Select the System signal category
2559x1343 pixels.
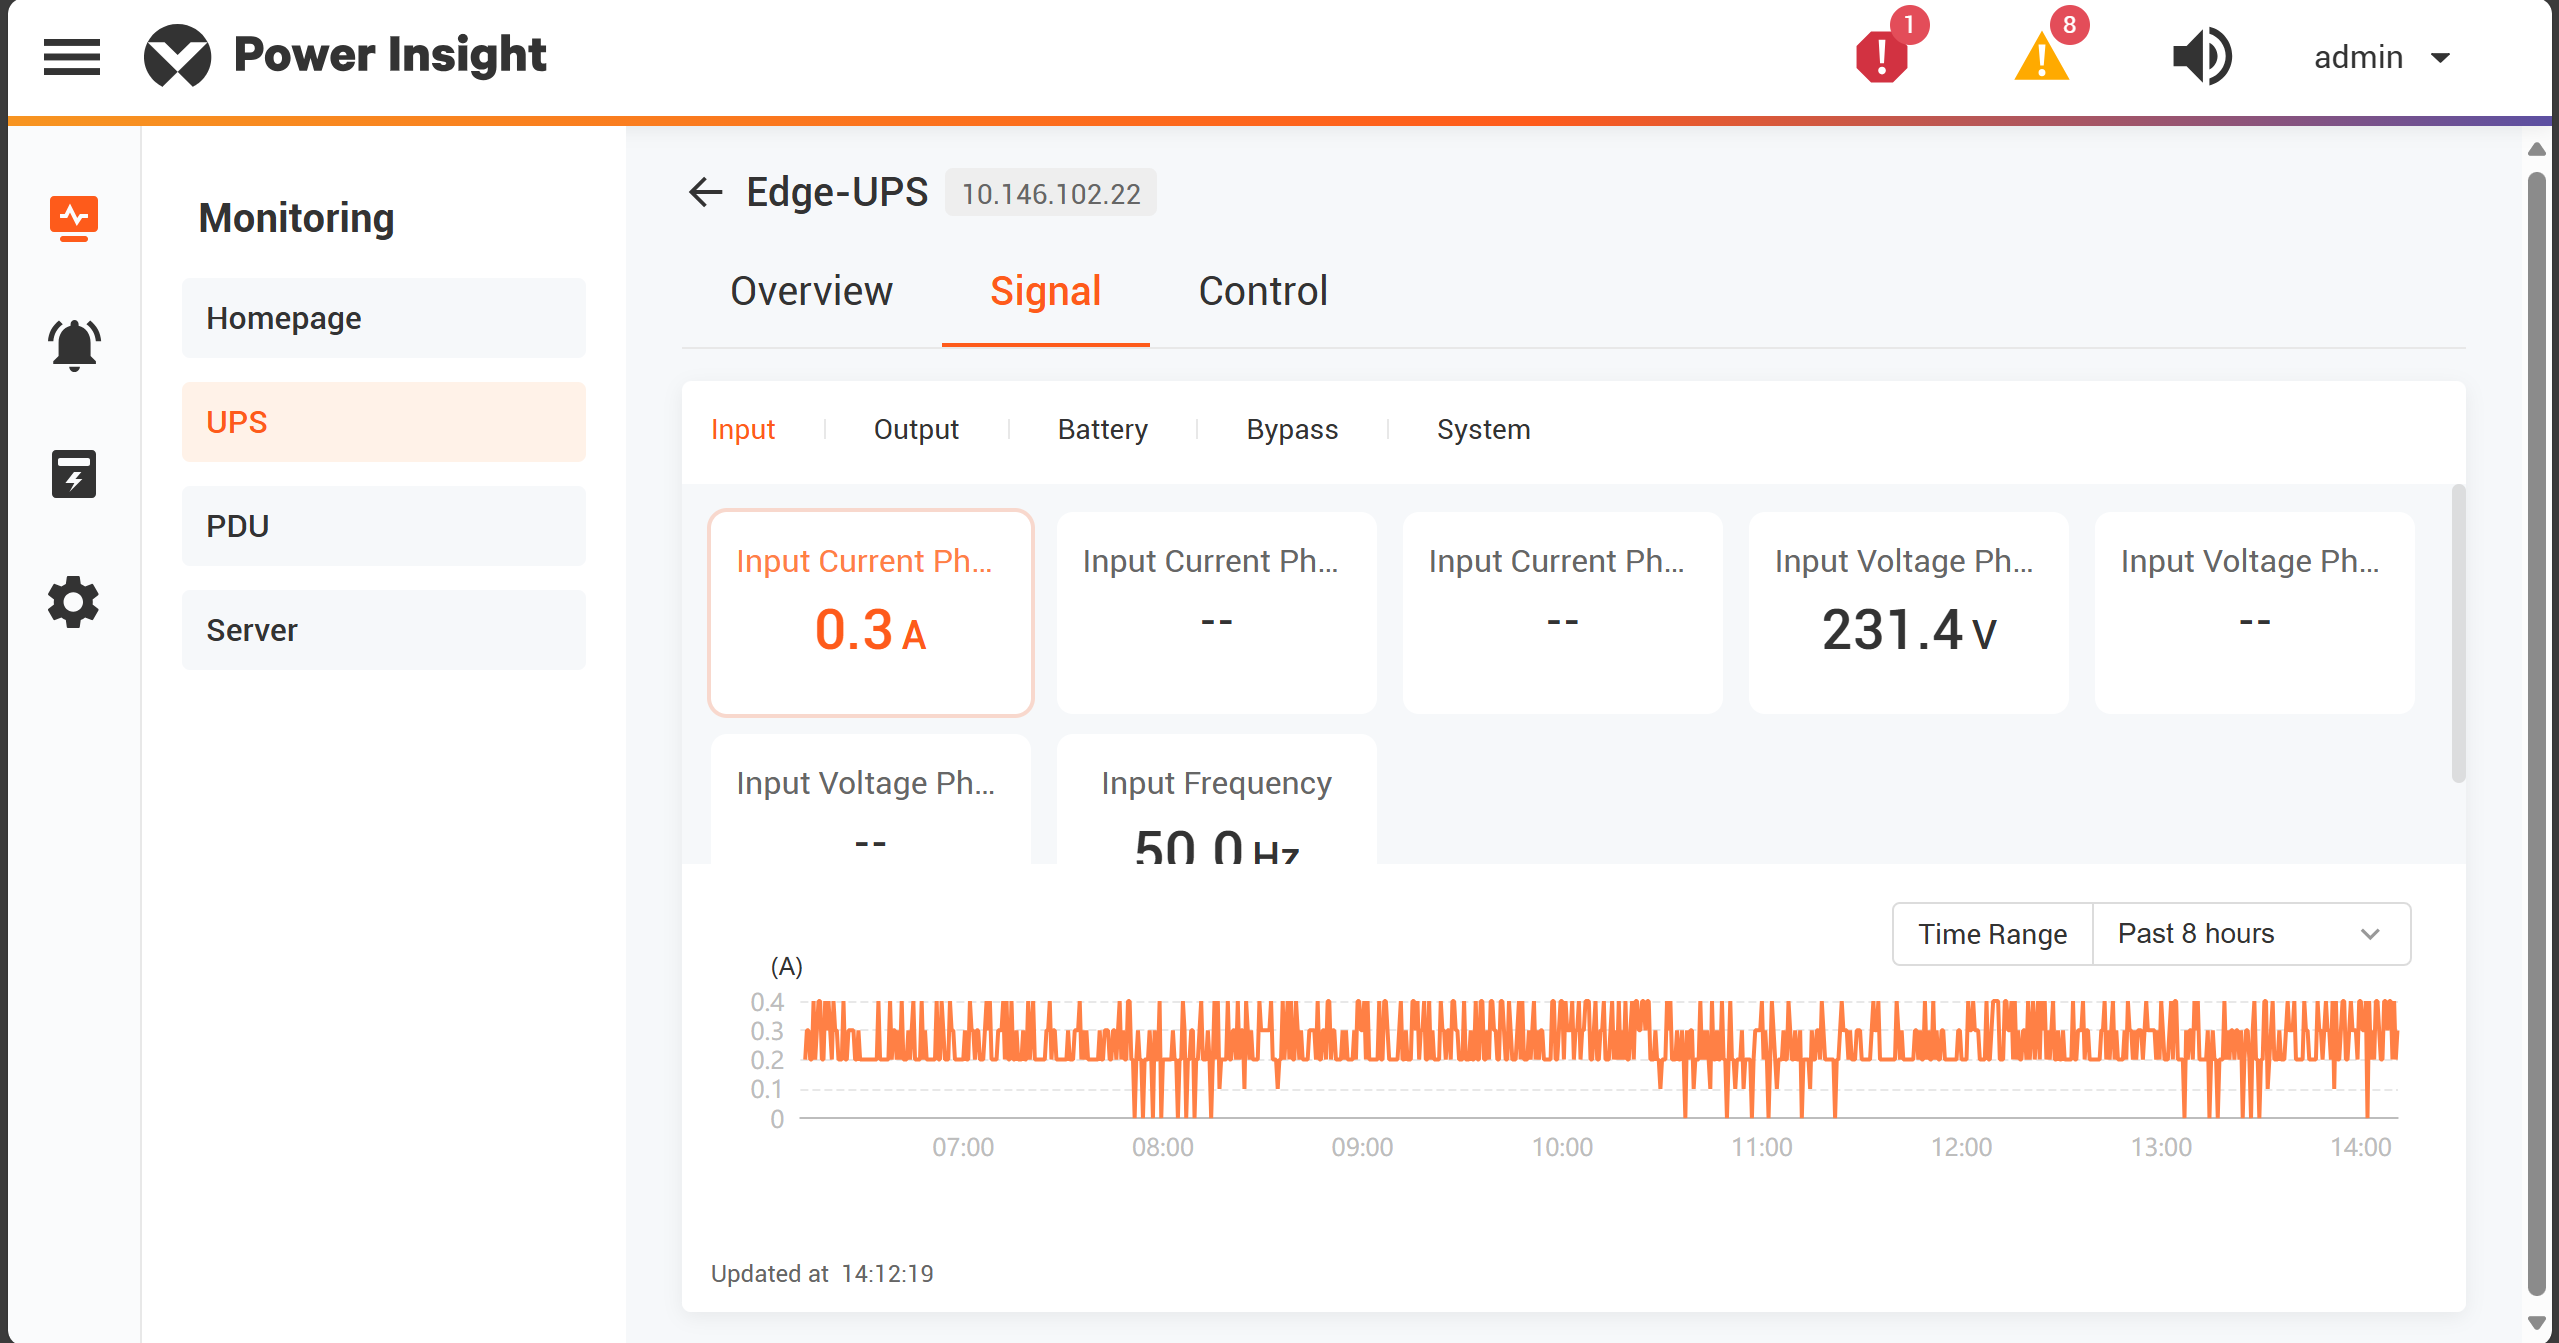1483,429
